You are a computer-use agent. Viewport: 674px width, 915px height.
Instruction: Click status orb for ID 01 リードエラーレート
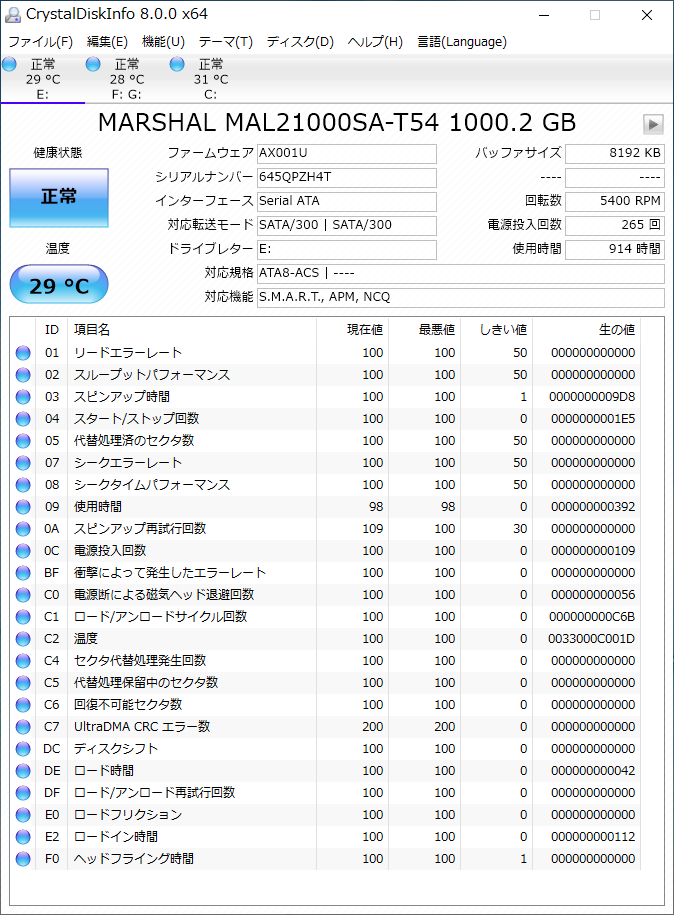[23, 353]
